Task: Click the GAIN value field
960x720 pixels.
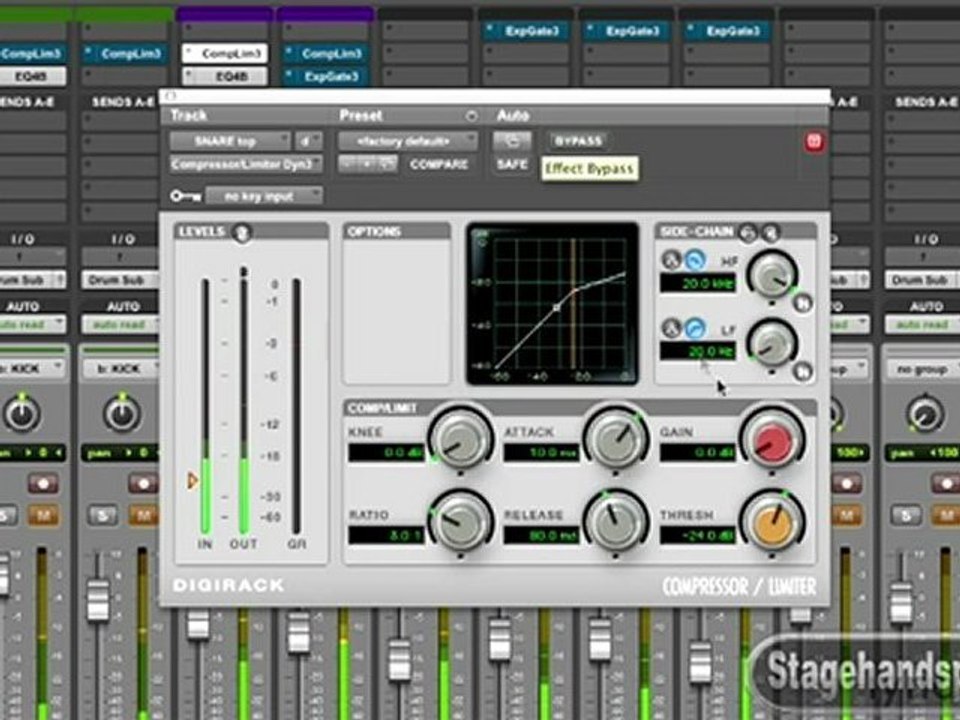Action: tap(697, 452)
